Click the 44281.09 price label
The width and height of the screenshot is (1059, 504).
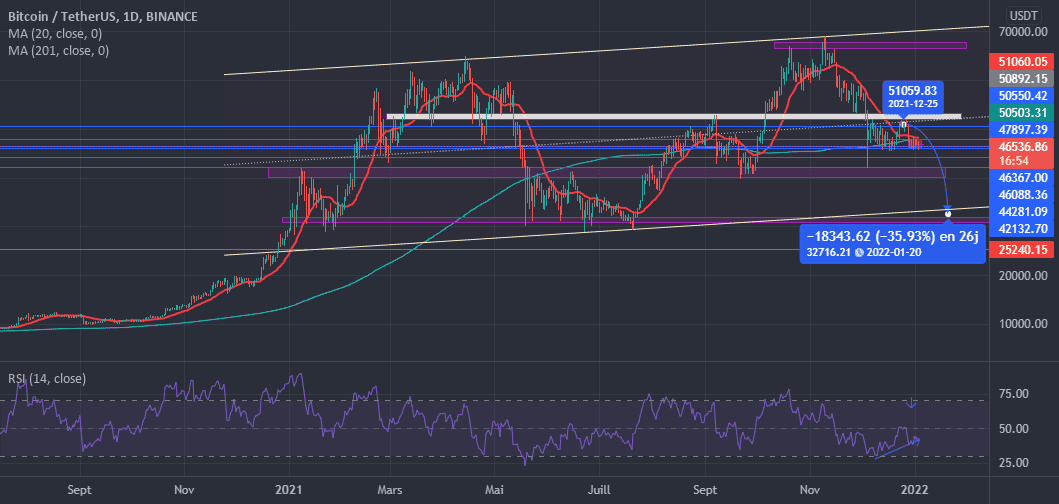tap(1020, 211)
